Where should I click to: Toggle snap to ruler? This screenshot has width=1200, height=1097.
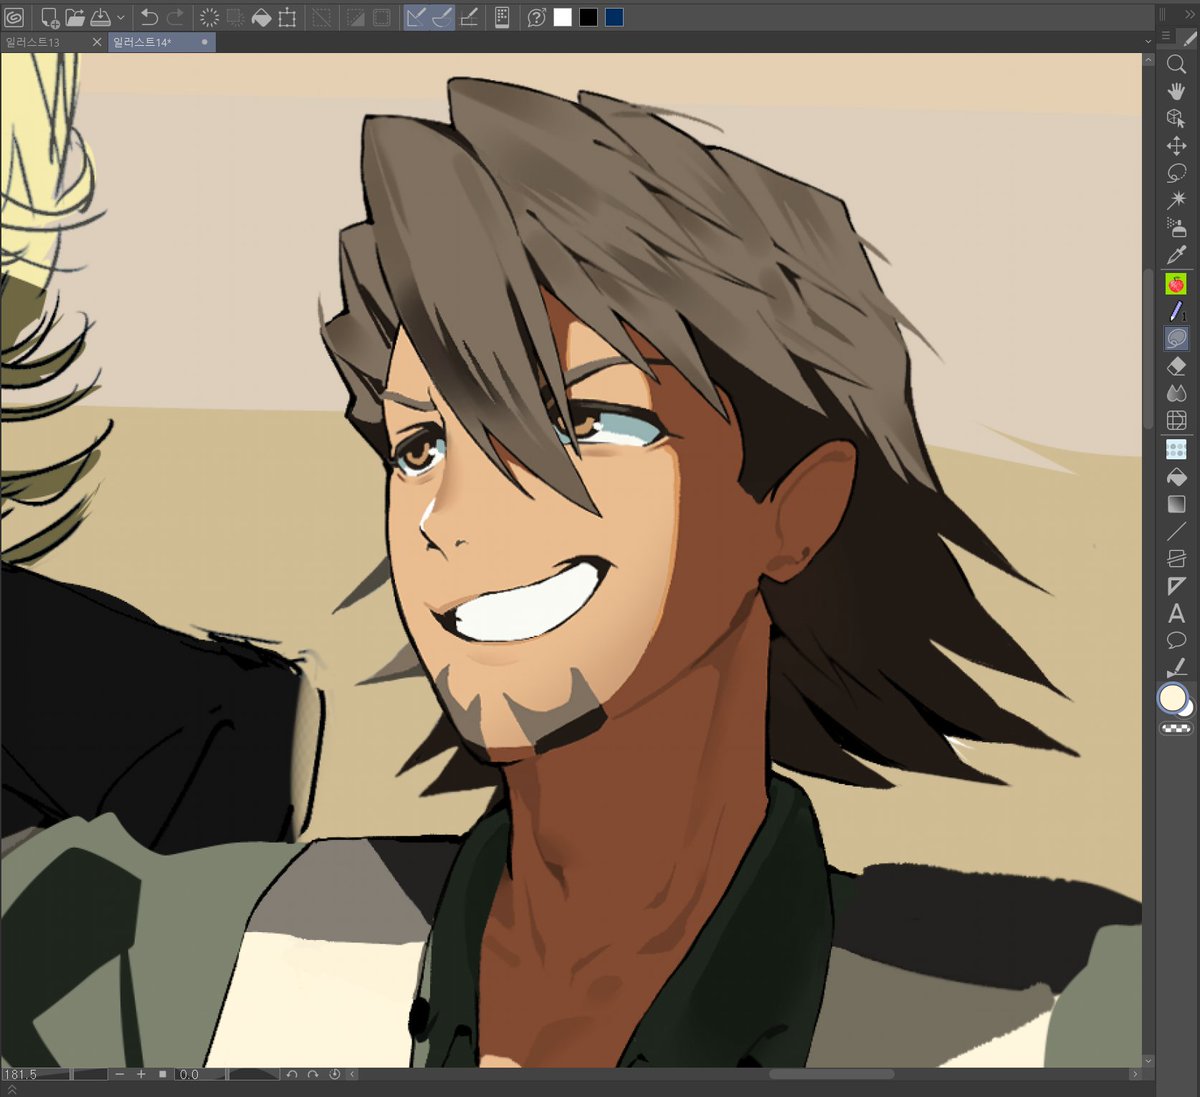click(x=417, y=17)
